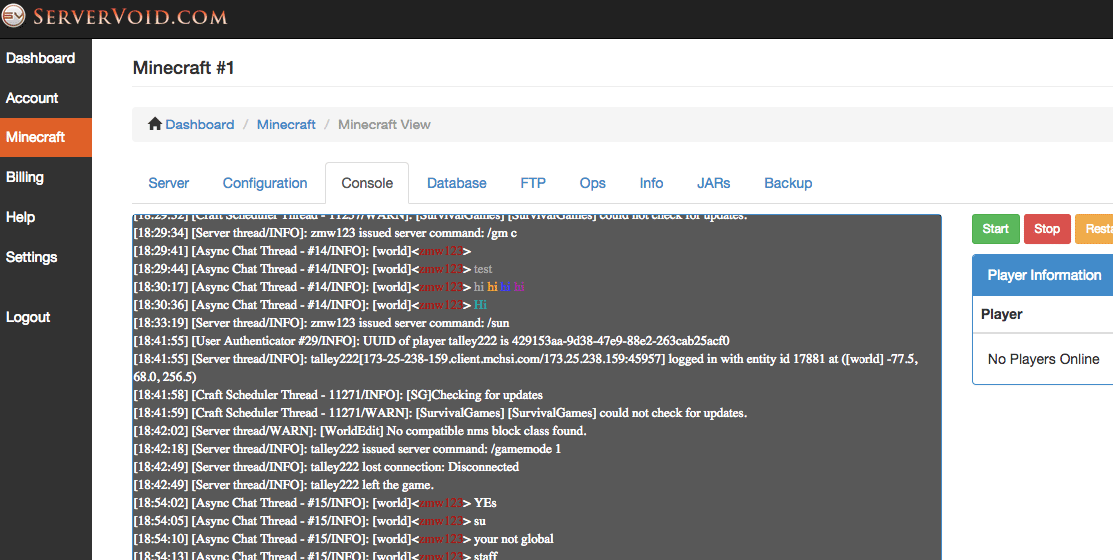The height and width of the screenshot is (560, 1113).
Task: Open the Help sidebar item
Action: pyautogui.click(x=20, y=217)
